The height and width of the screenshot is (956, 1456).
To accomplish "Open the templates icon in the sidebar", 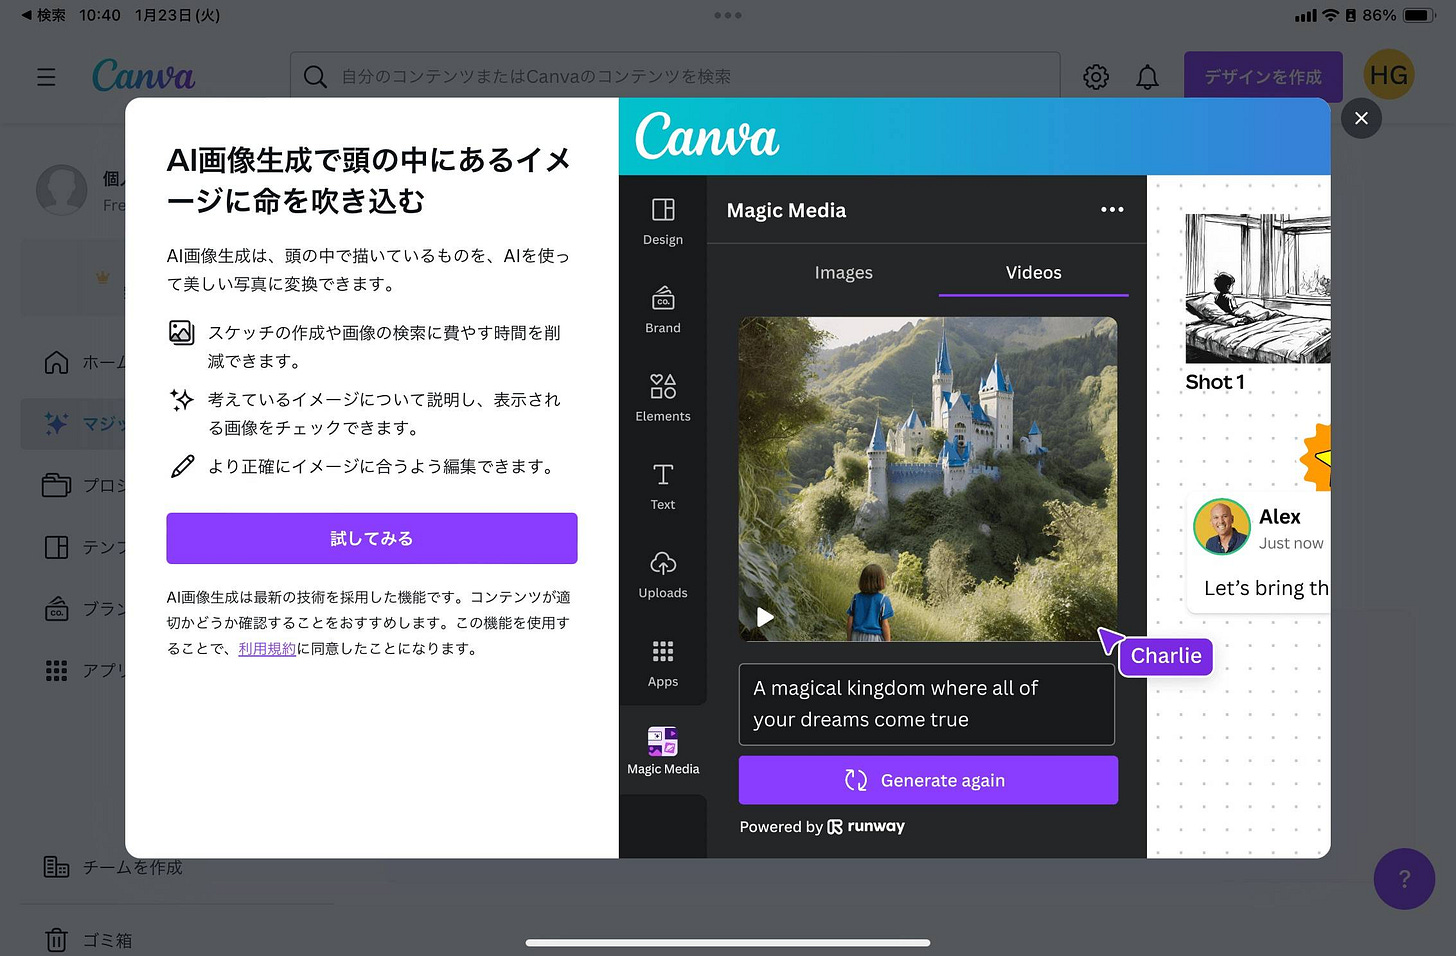I will click(57, 547).
